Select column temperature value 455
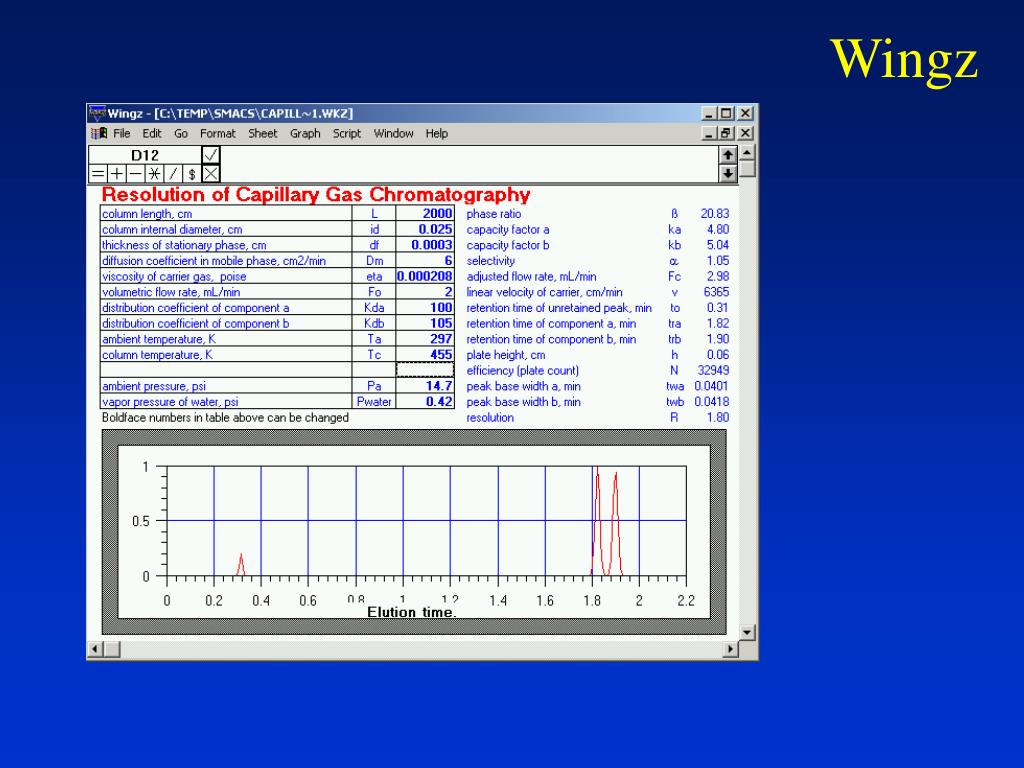This screenshot has height=768, width=1024. [x=424, y=355]
